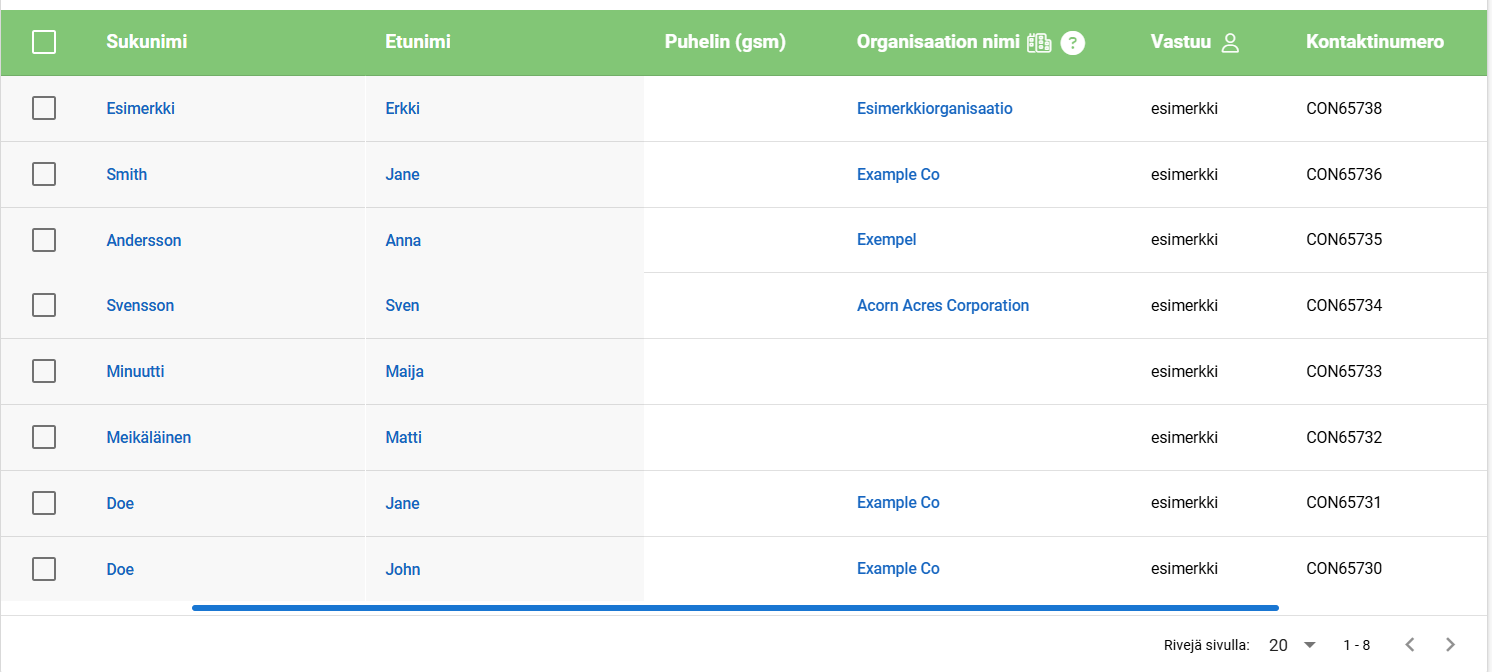Click the horizontal scrollbar below the table

[735, 607]
